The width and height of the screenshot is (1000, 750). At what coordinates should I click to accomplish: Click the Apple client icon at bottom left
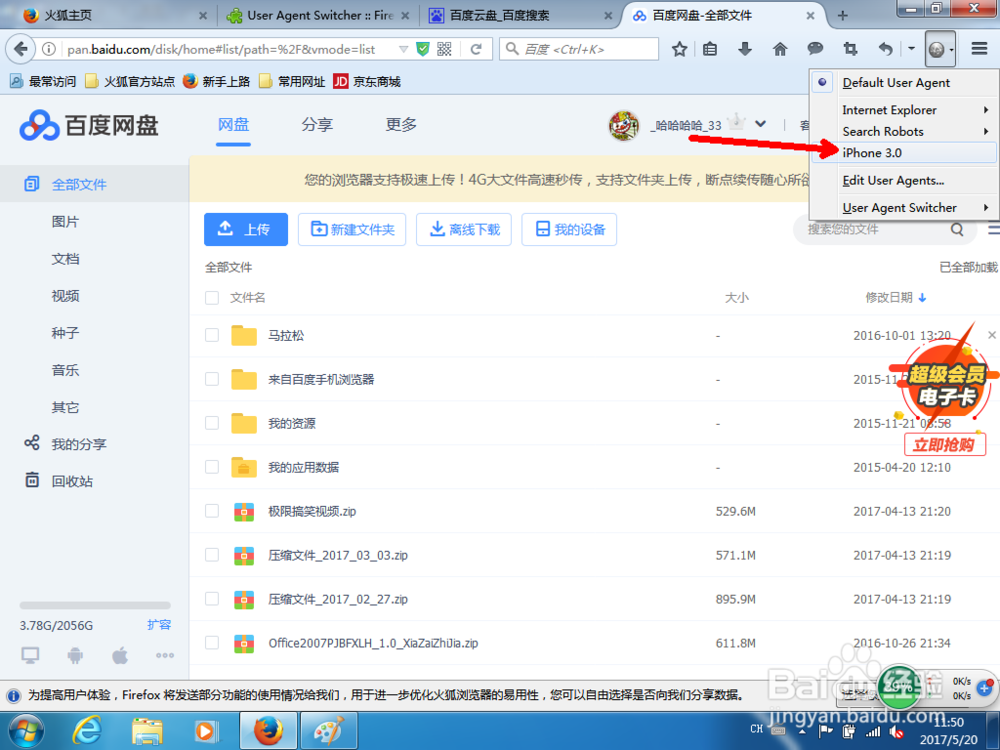119,655
